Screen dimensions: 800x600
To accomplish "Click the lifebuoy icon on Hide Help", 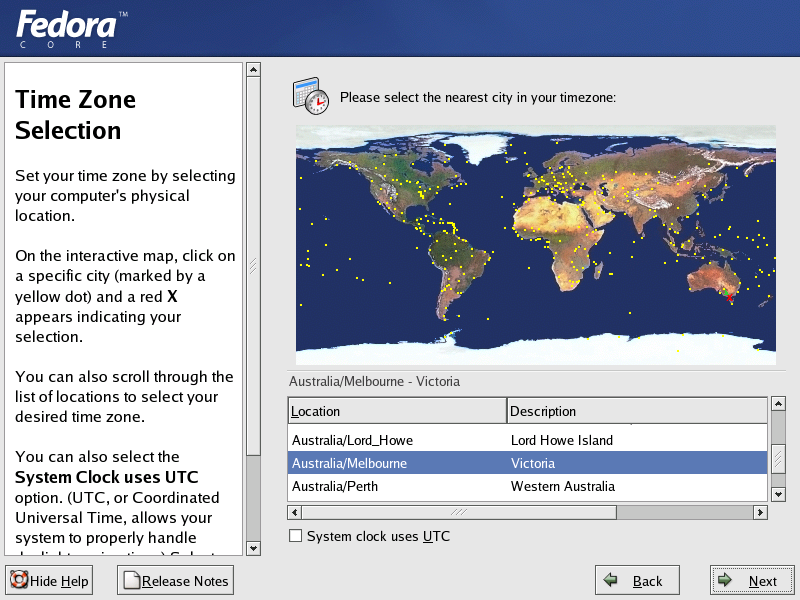I will [19, 580].
